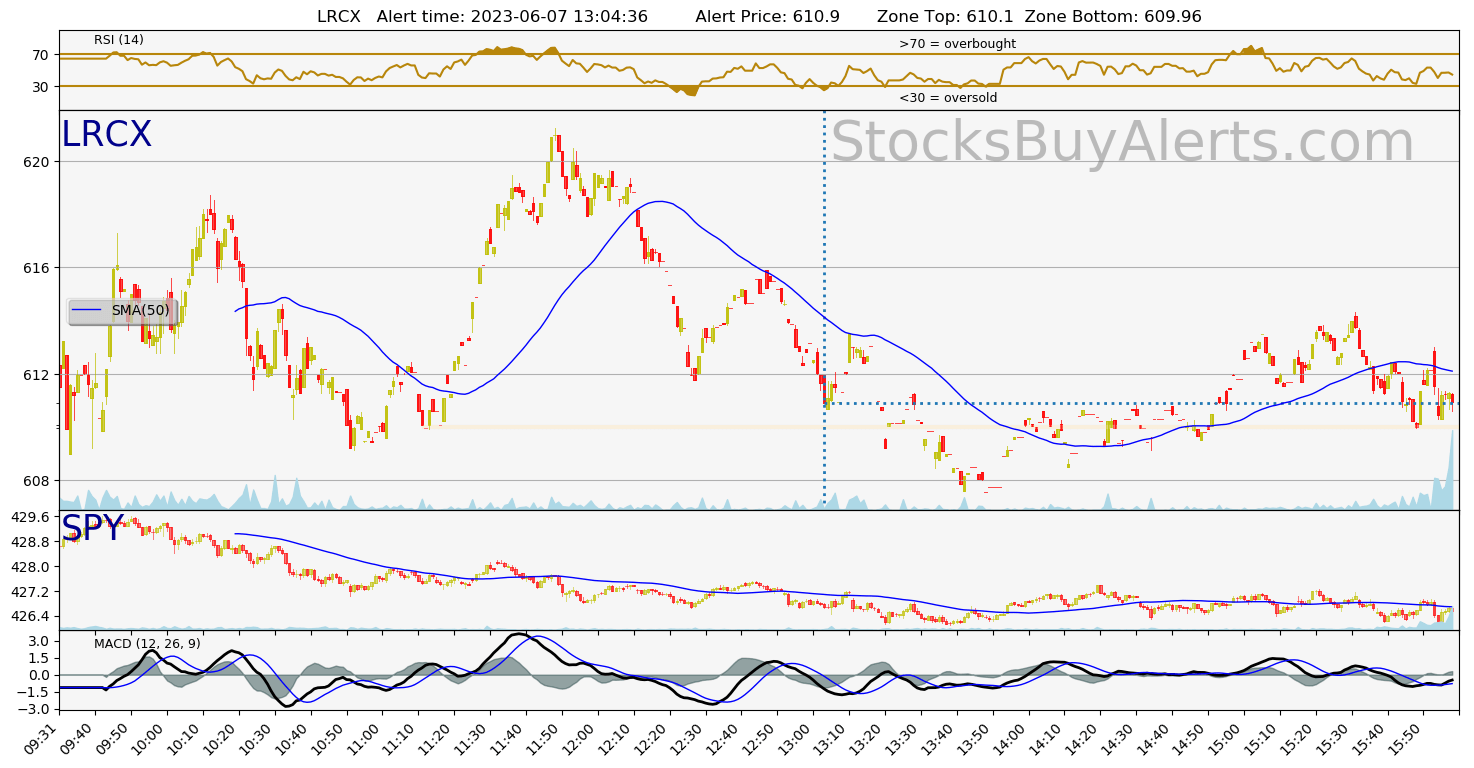
Task: Click the 11:00 time axis label
Action: (x=365, y=739)
